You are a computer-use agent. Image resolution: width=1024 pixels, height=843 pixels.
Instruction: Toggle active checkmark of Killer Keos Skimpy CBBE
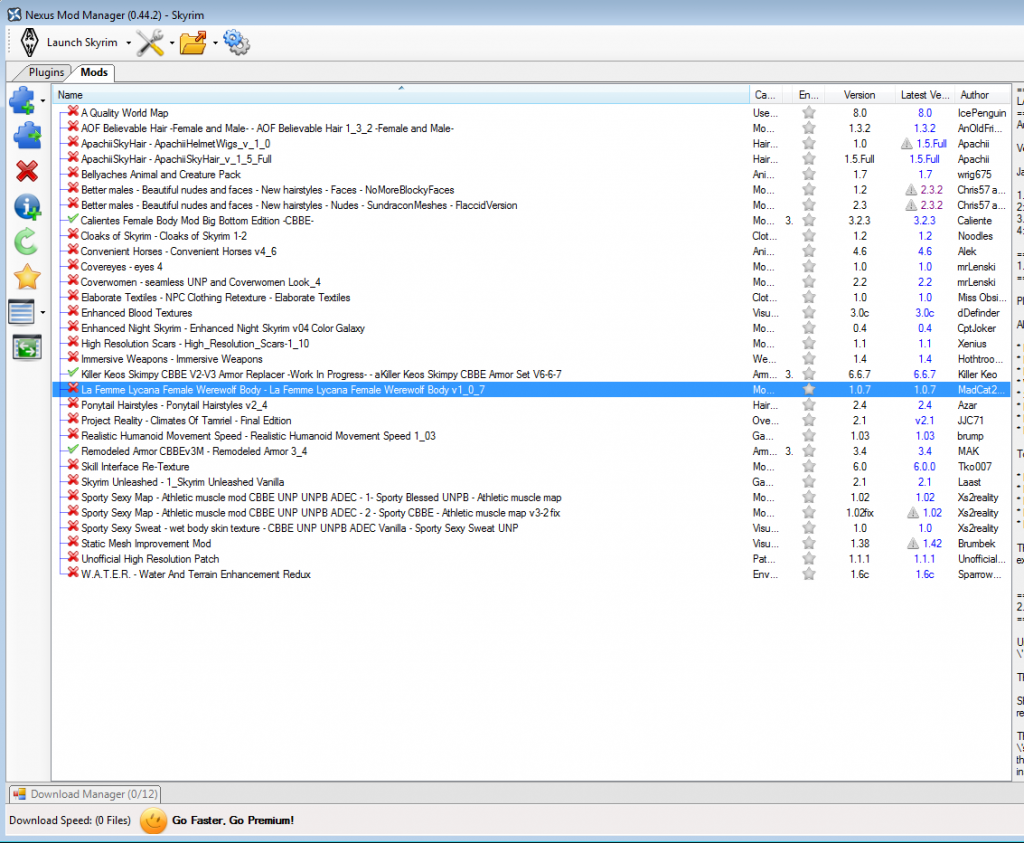[73, 373]
